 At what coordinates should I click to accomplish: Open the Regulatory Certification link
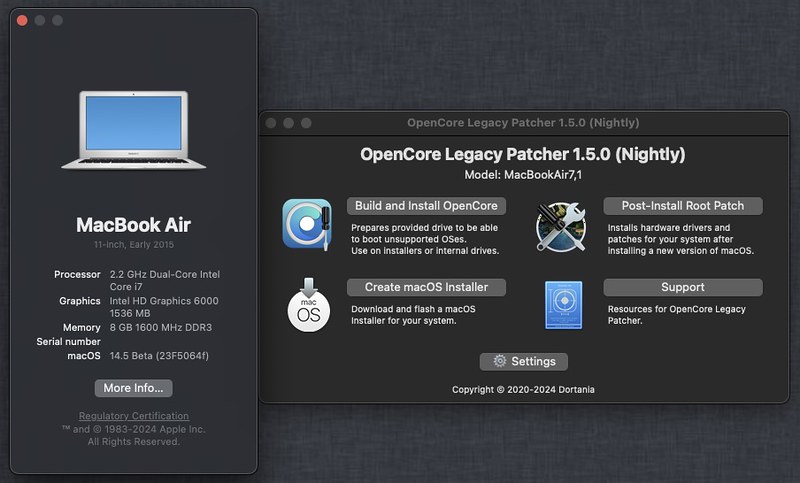coord(134,416)
